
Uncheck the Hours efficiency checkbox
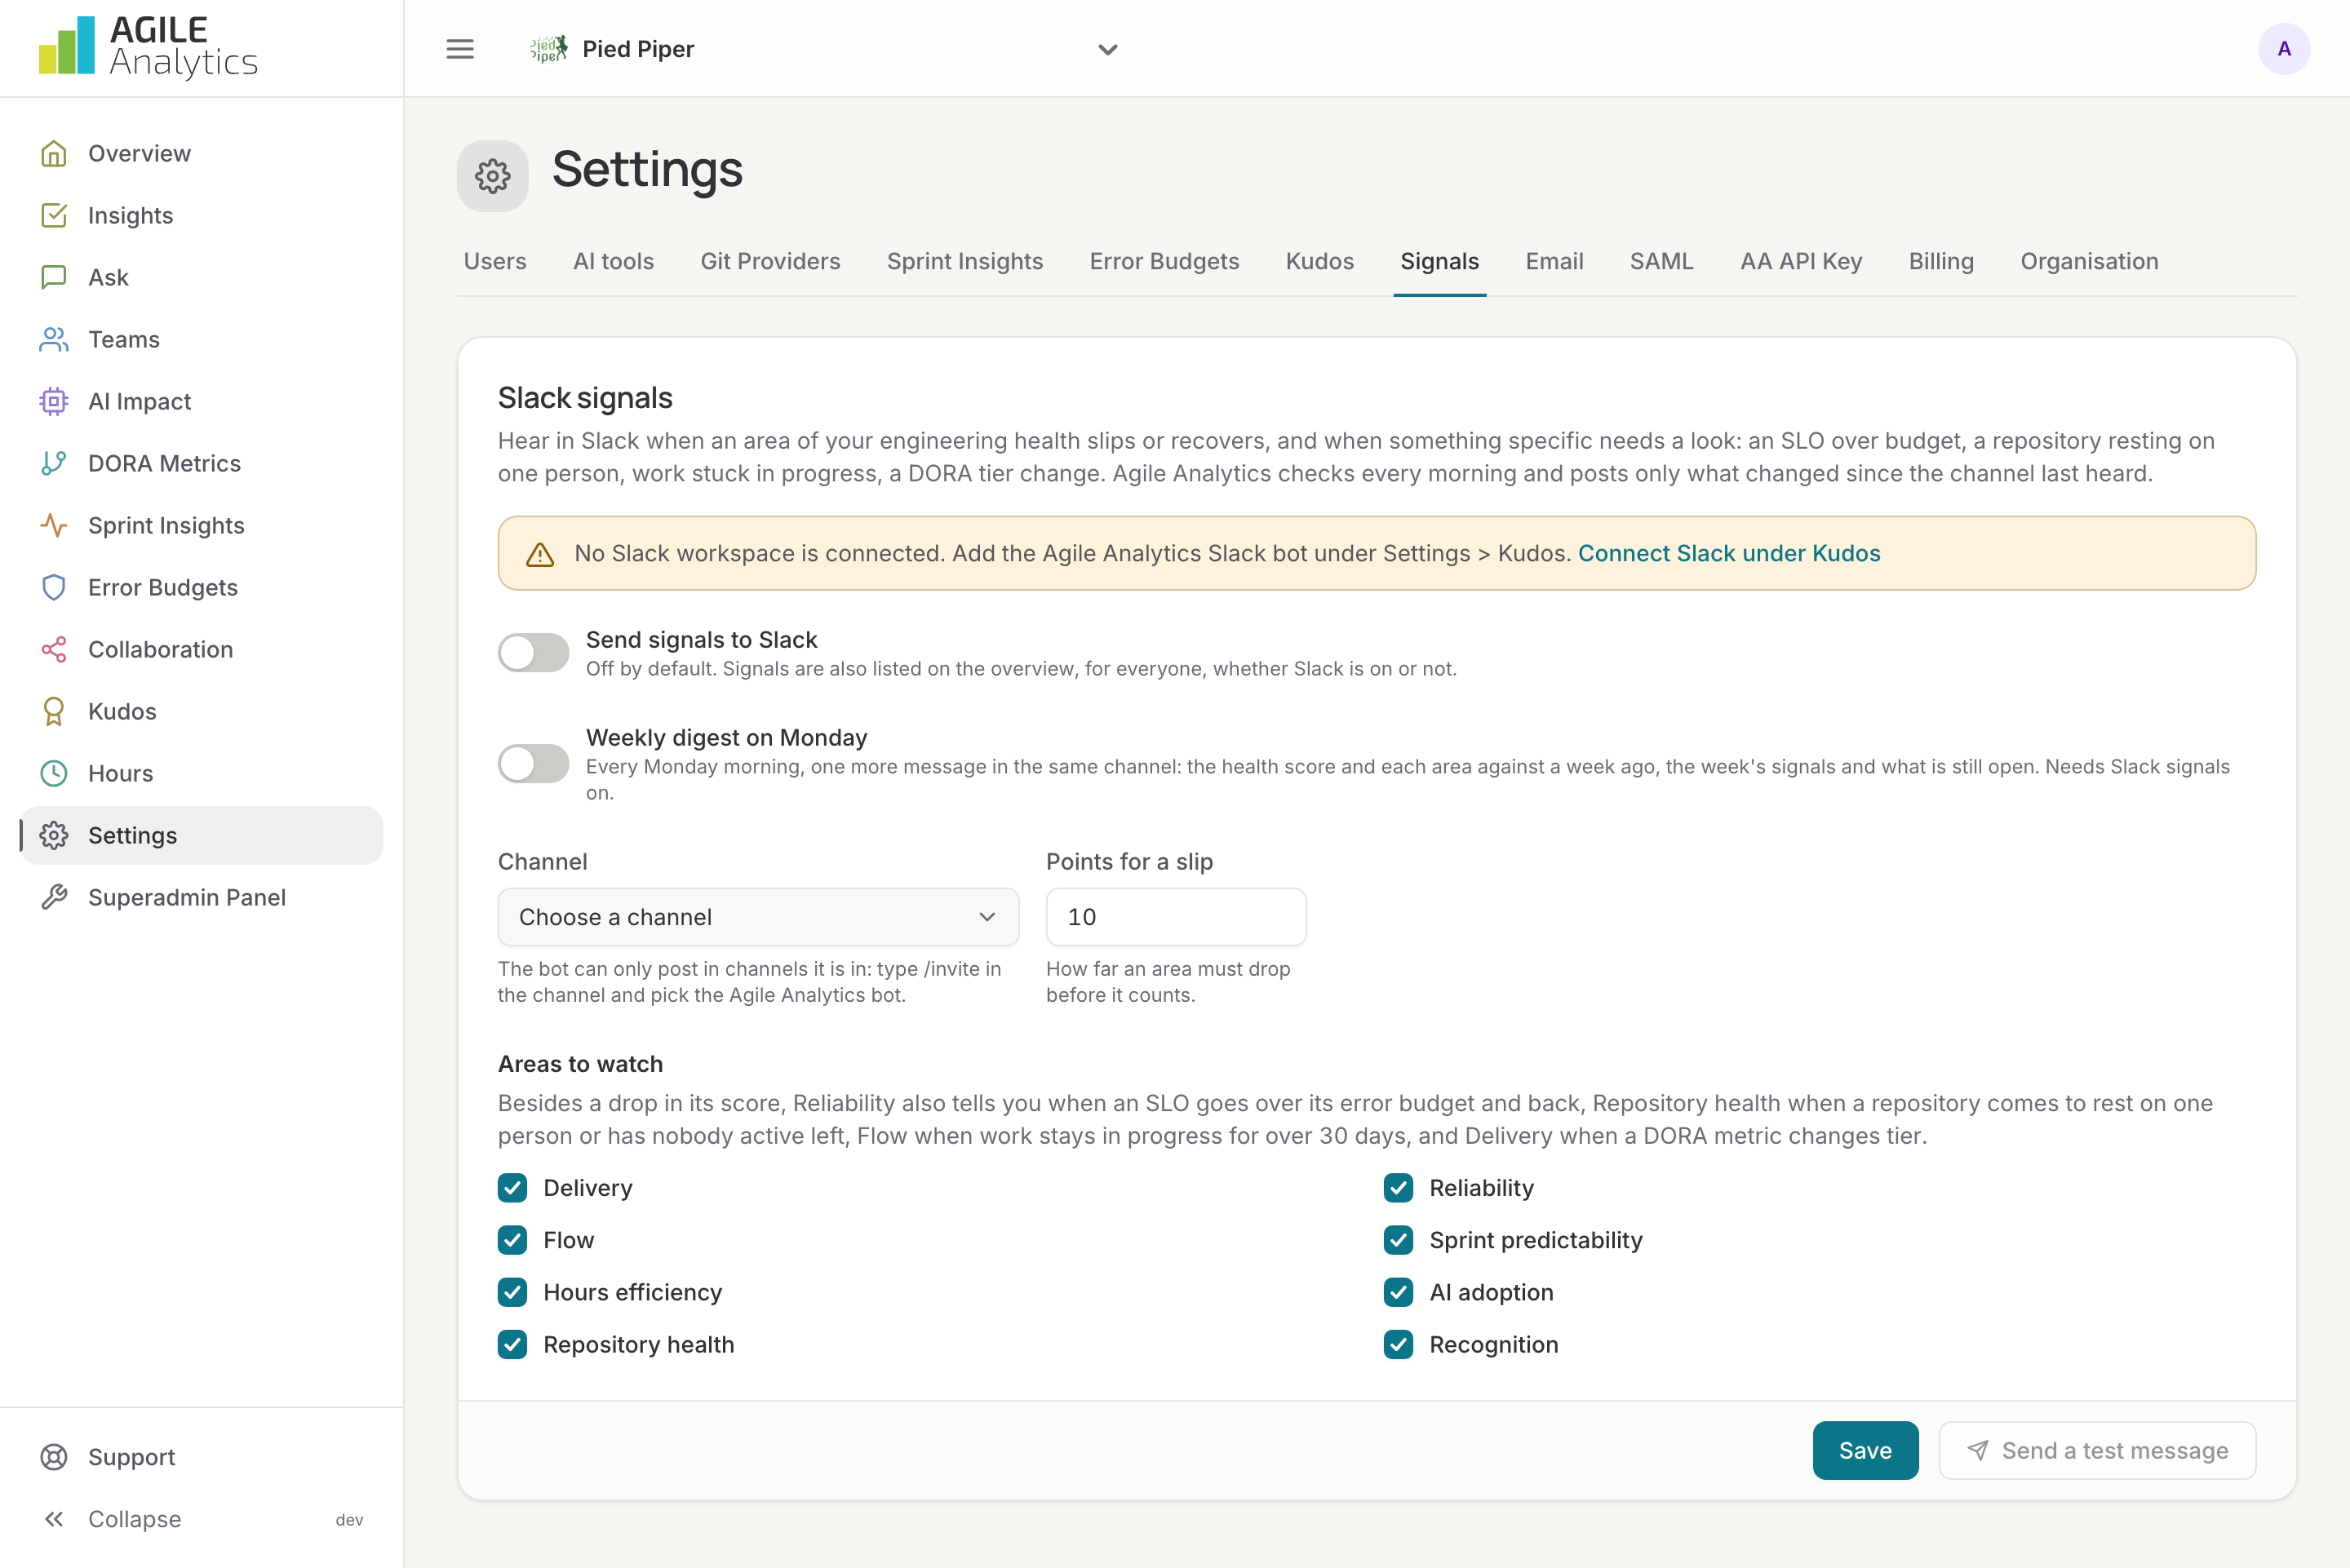[x=512, y=1292]
